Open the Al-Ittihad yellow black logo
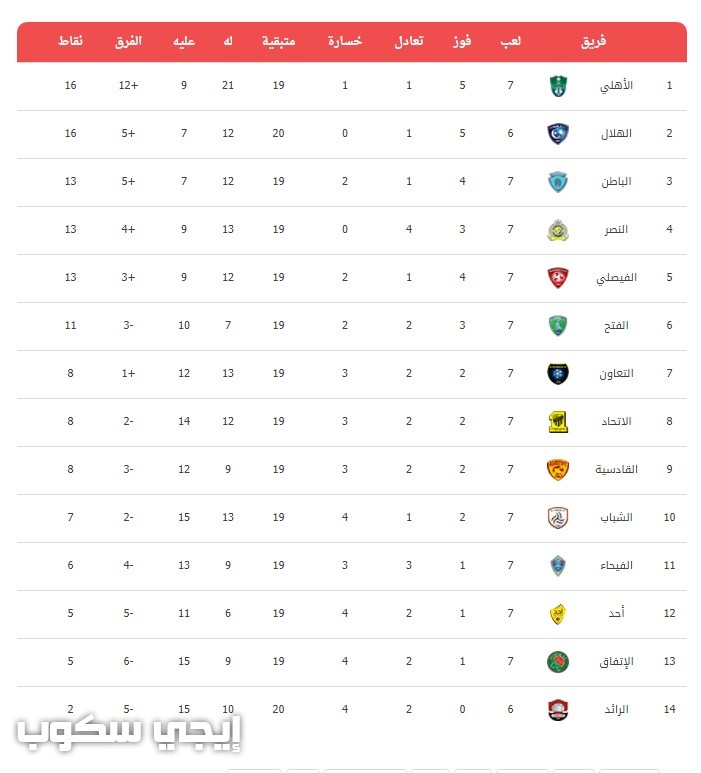This screenshot has height=773, width=701. coord(558,422)
